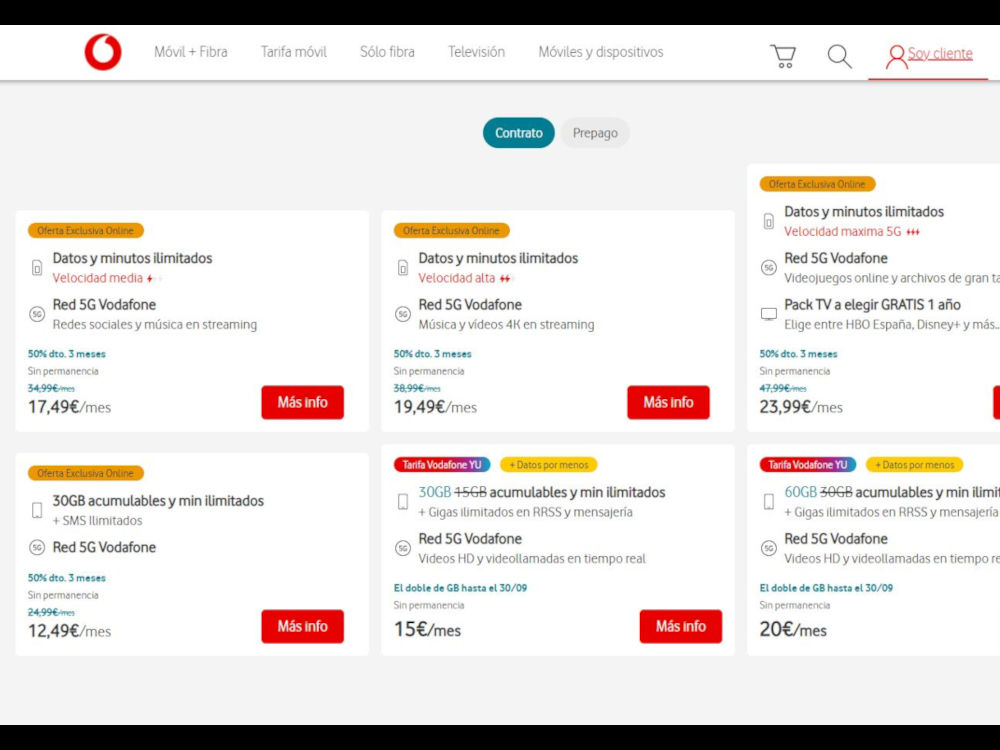Click Tarifa Vodafone YU badge on 15€ card
The height and width of the screenshot is (750, 1000).
442,465
